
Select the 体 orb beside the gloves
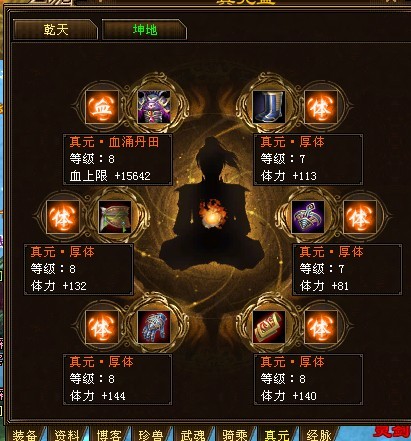point(102,327)
